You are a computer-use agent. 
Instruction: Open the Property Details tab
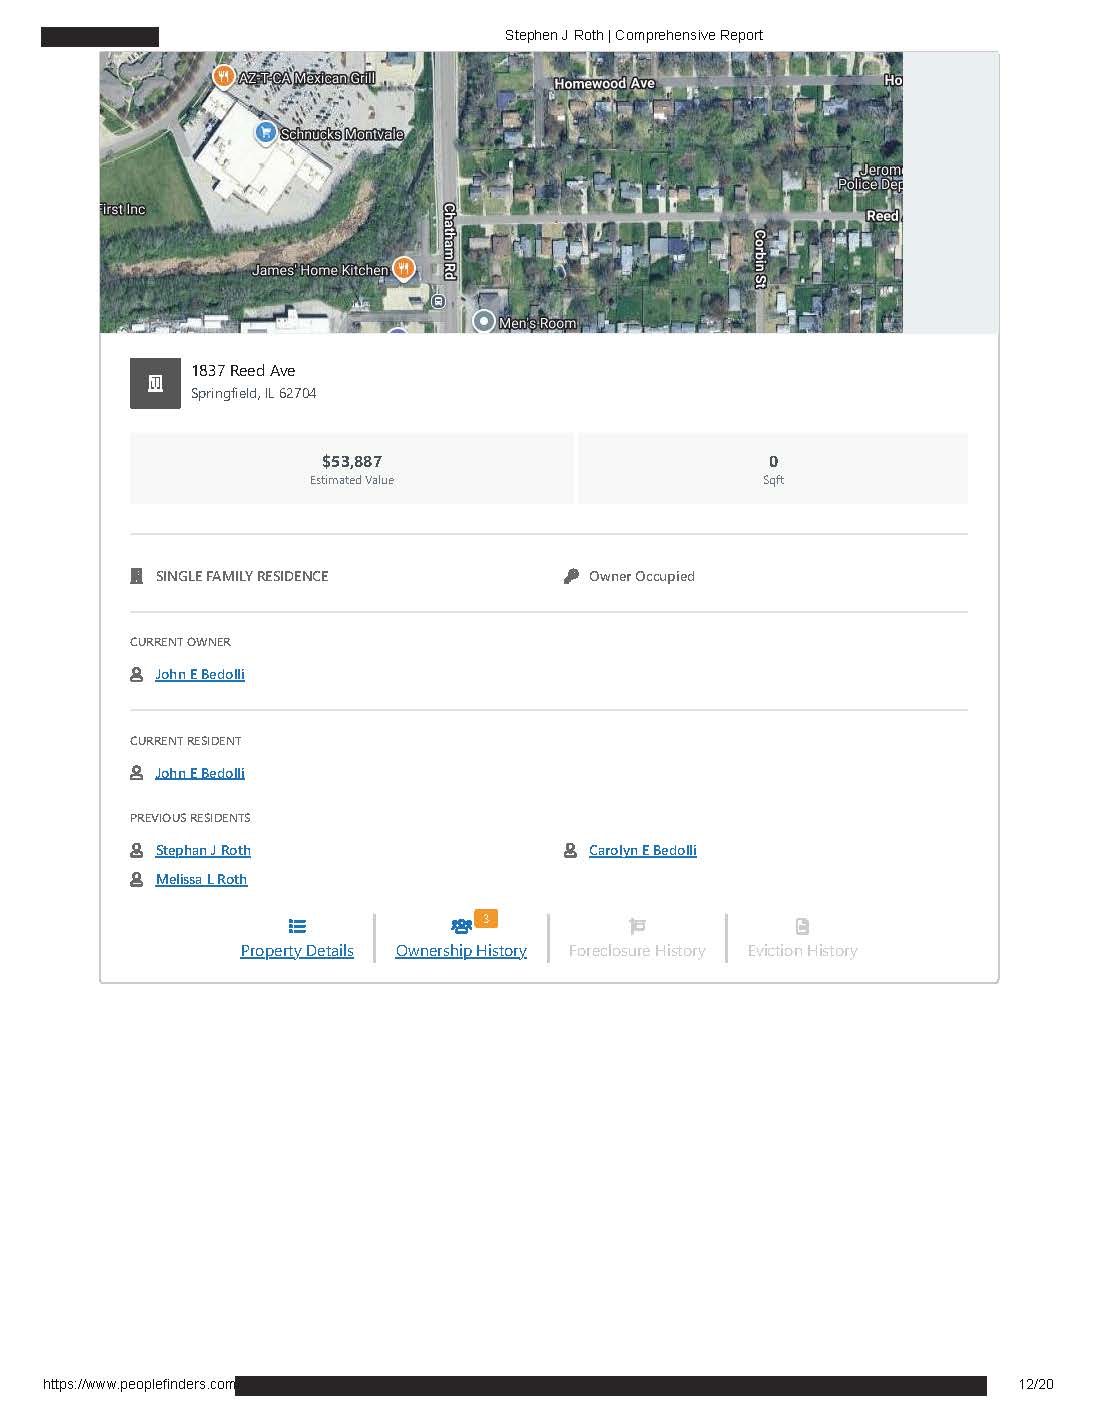[x=297, y=950]
